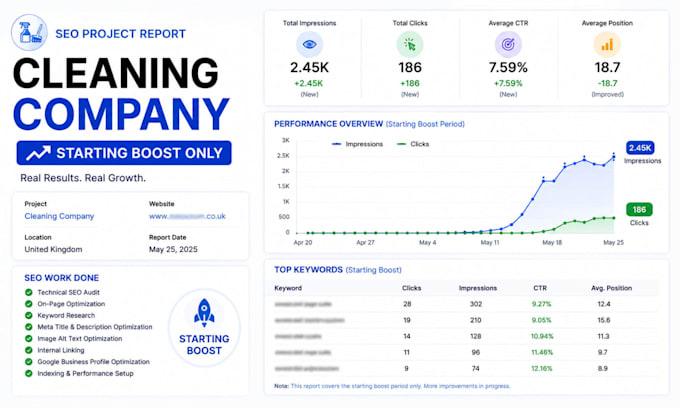Click check beside Indexing & Performance Setup

(x=29, y=373)
